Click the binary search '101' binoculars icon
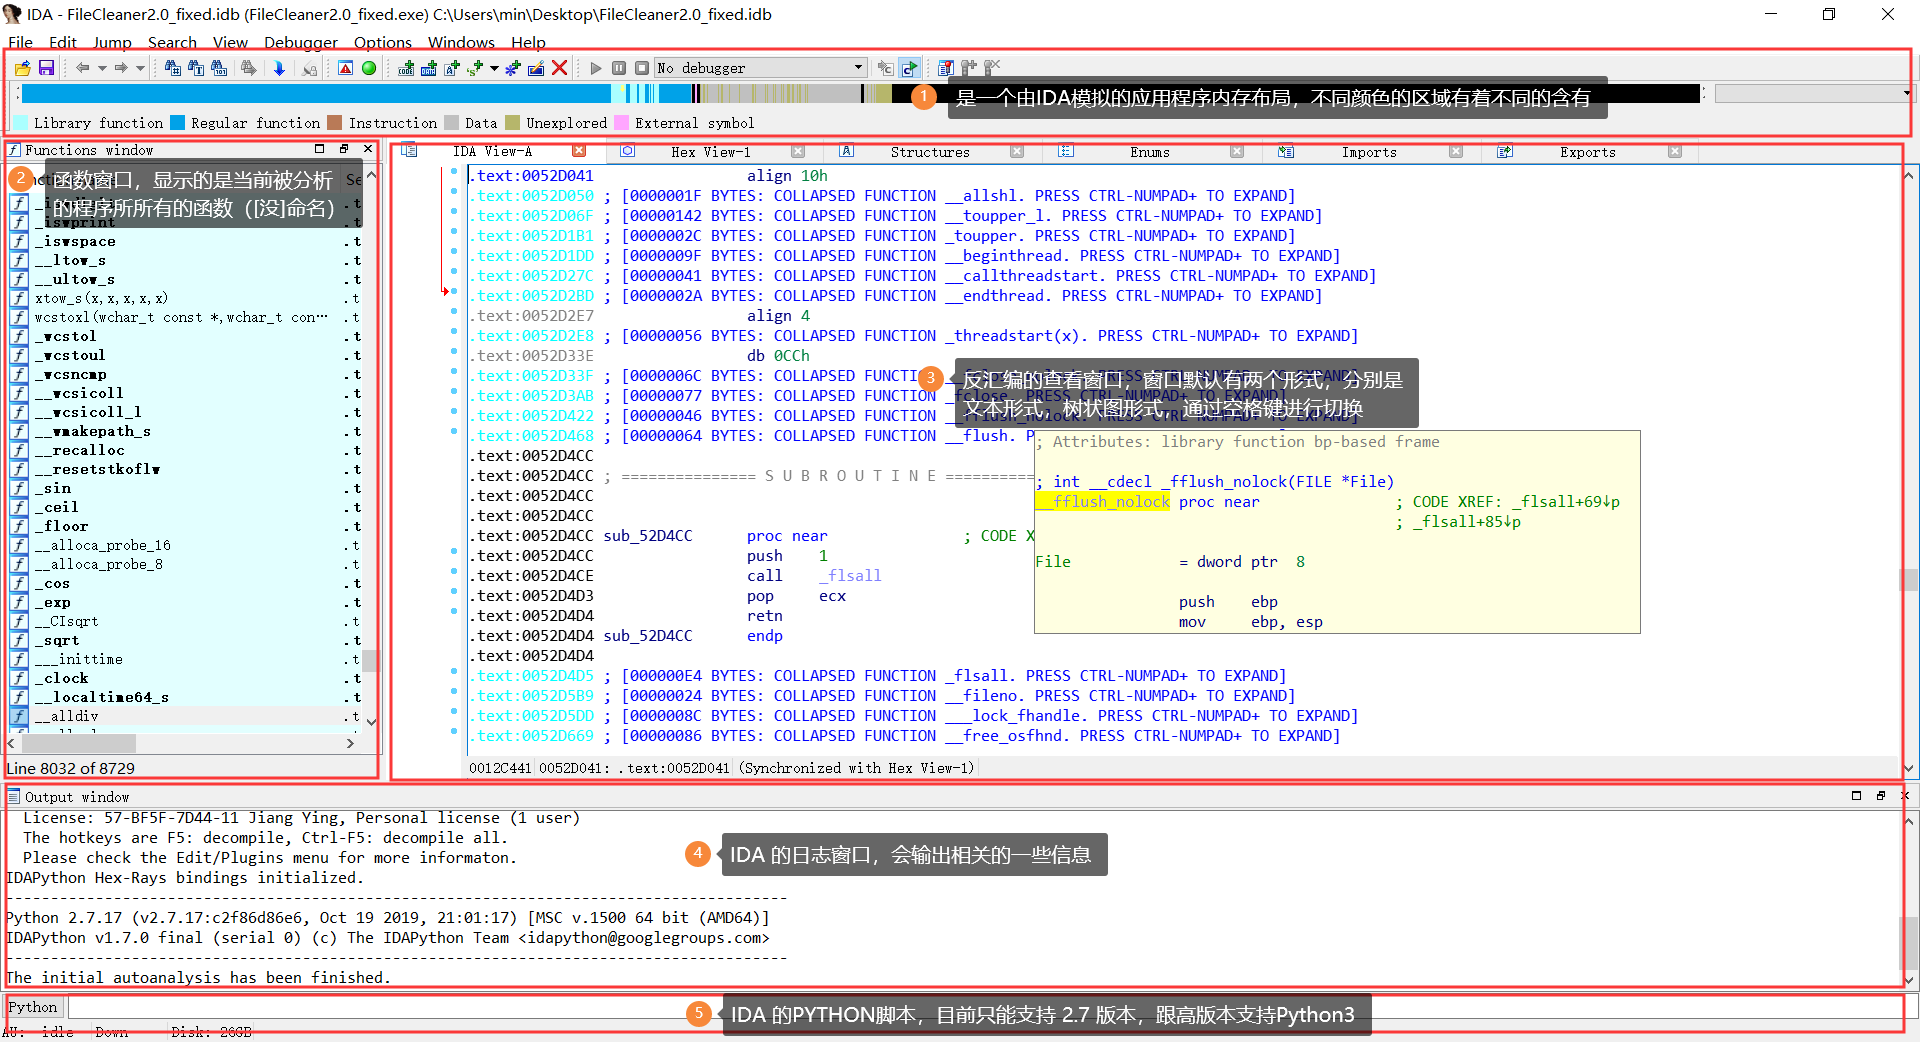1920x1042 pixels. click(x=219, y=68)
